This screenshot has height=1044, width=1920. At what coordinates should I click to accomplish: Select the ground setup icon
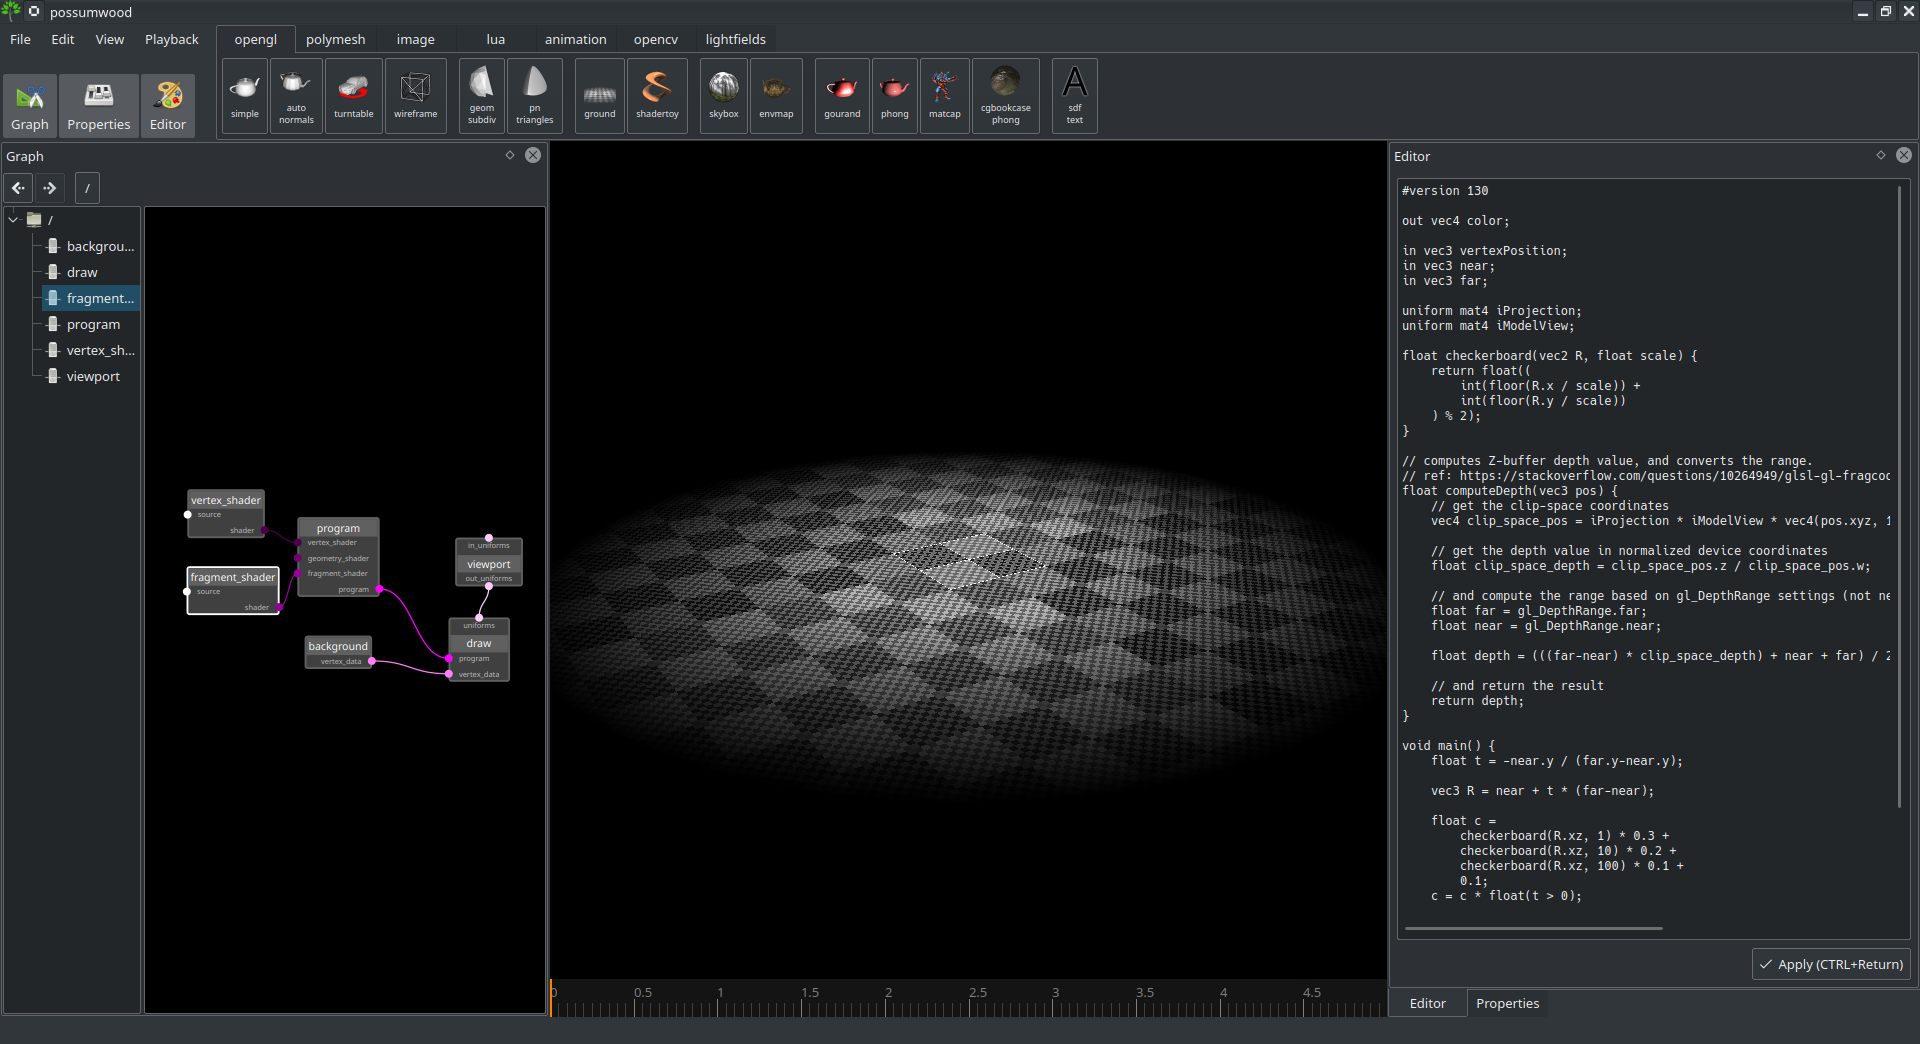pyautogui.click(x=599, y=96)
